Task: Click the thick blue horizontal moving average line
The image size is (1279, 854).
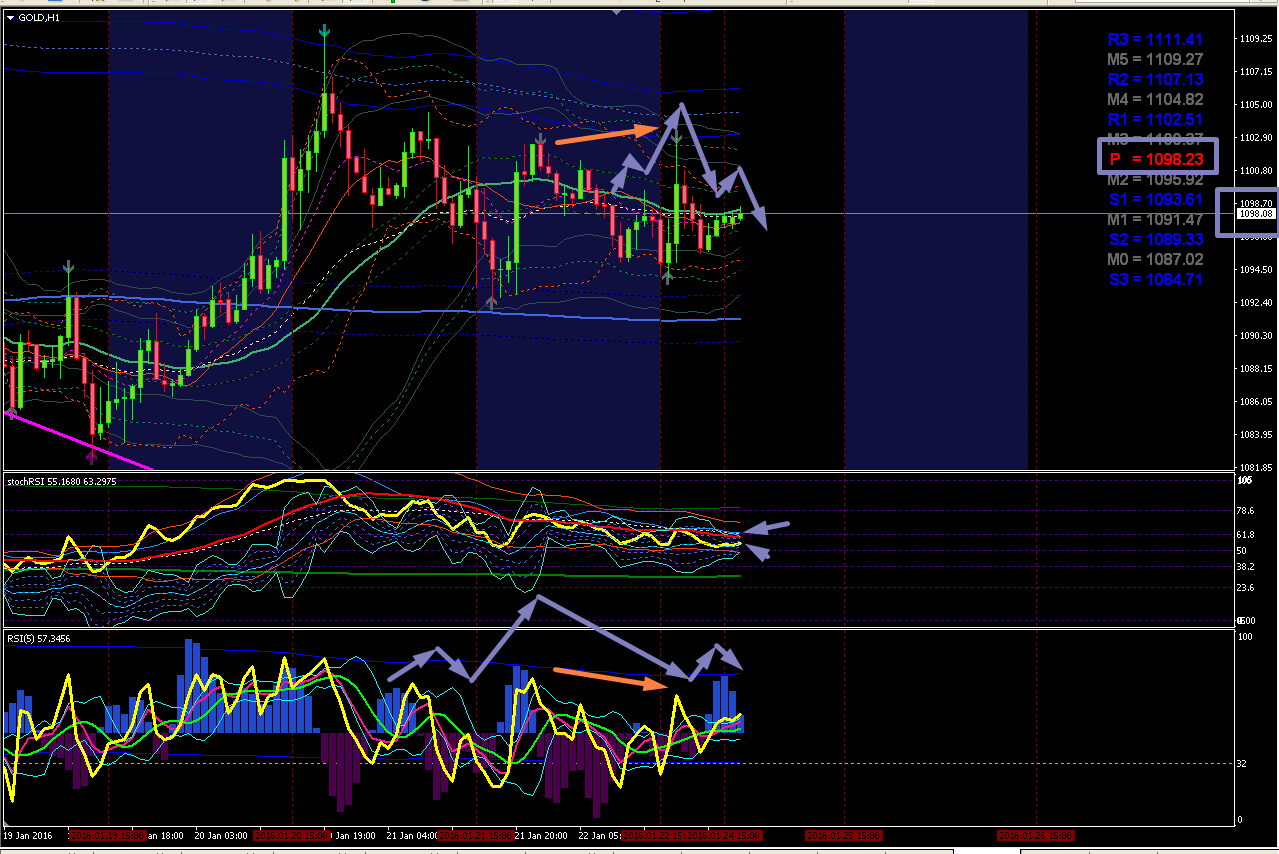Action: click(x=370, y=309)
